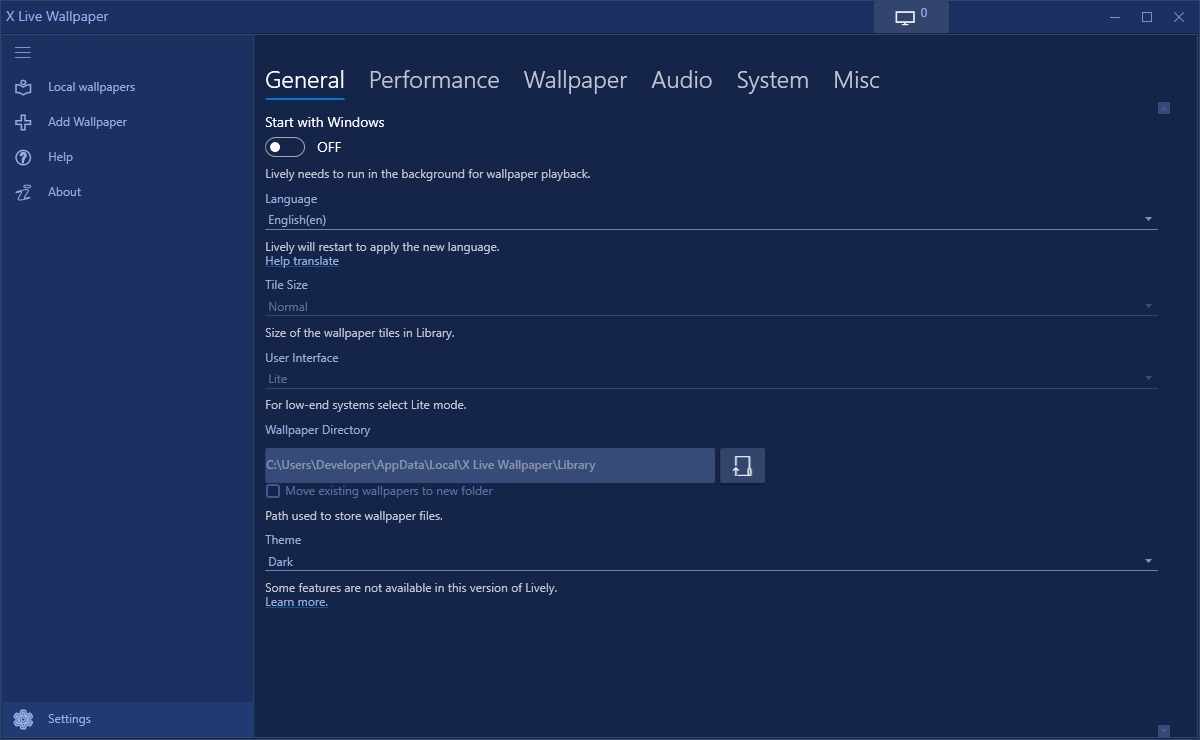
Task: Select the Add Wallpaper option
Action: [22, 122]
